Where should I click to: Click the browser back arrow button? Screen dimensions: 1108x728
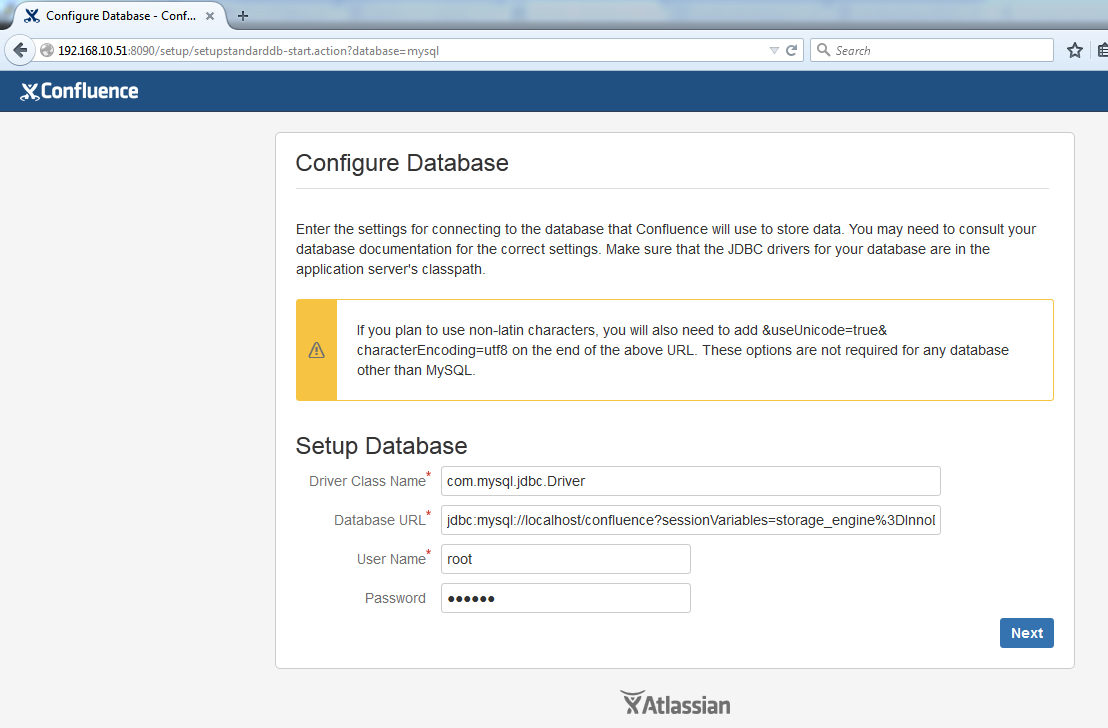click(20, 50)
